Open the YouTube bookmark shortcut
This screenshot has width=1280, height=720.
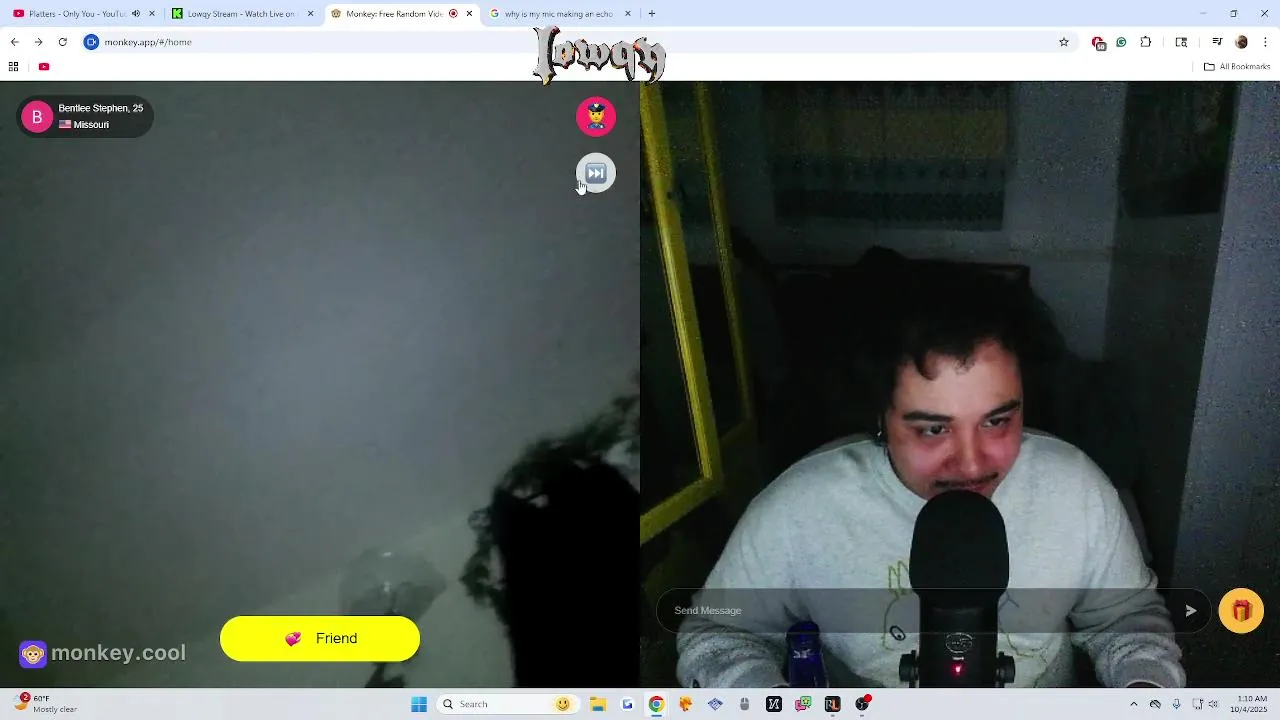(44, 67)
